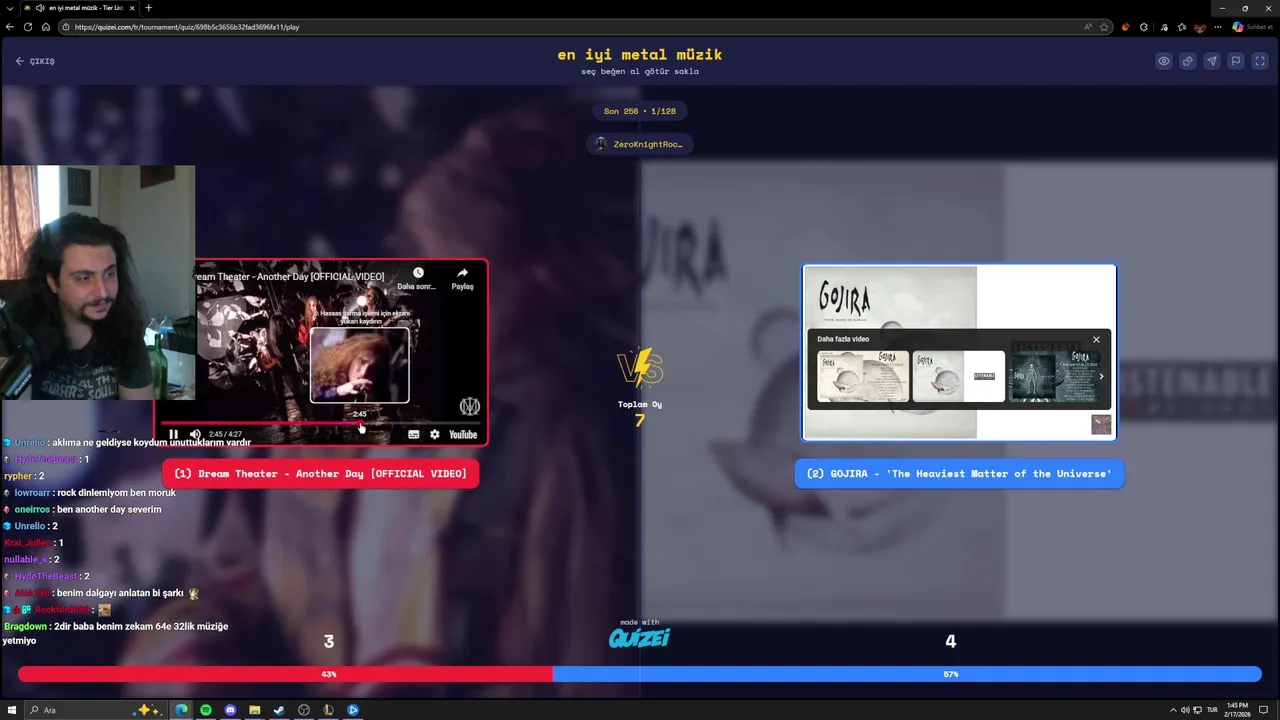Toggle fullscreen icon in quiz header

click(1260, 61)
